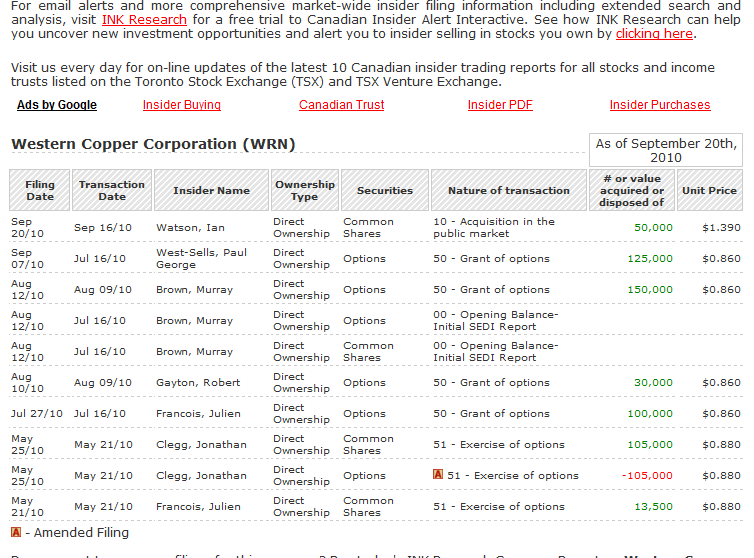The height and width of the screenshot is (558, 754).
Task: Click '10 - Acquisition in the public market'
Action: click(494, 228)
